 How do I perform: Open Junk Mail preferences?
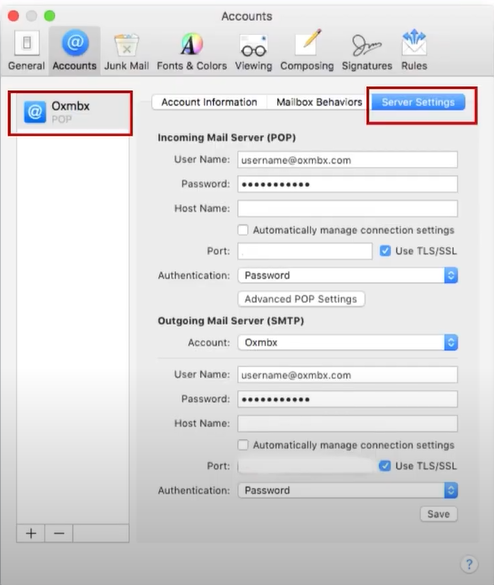[126, 51]
